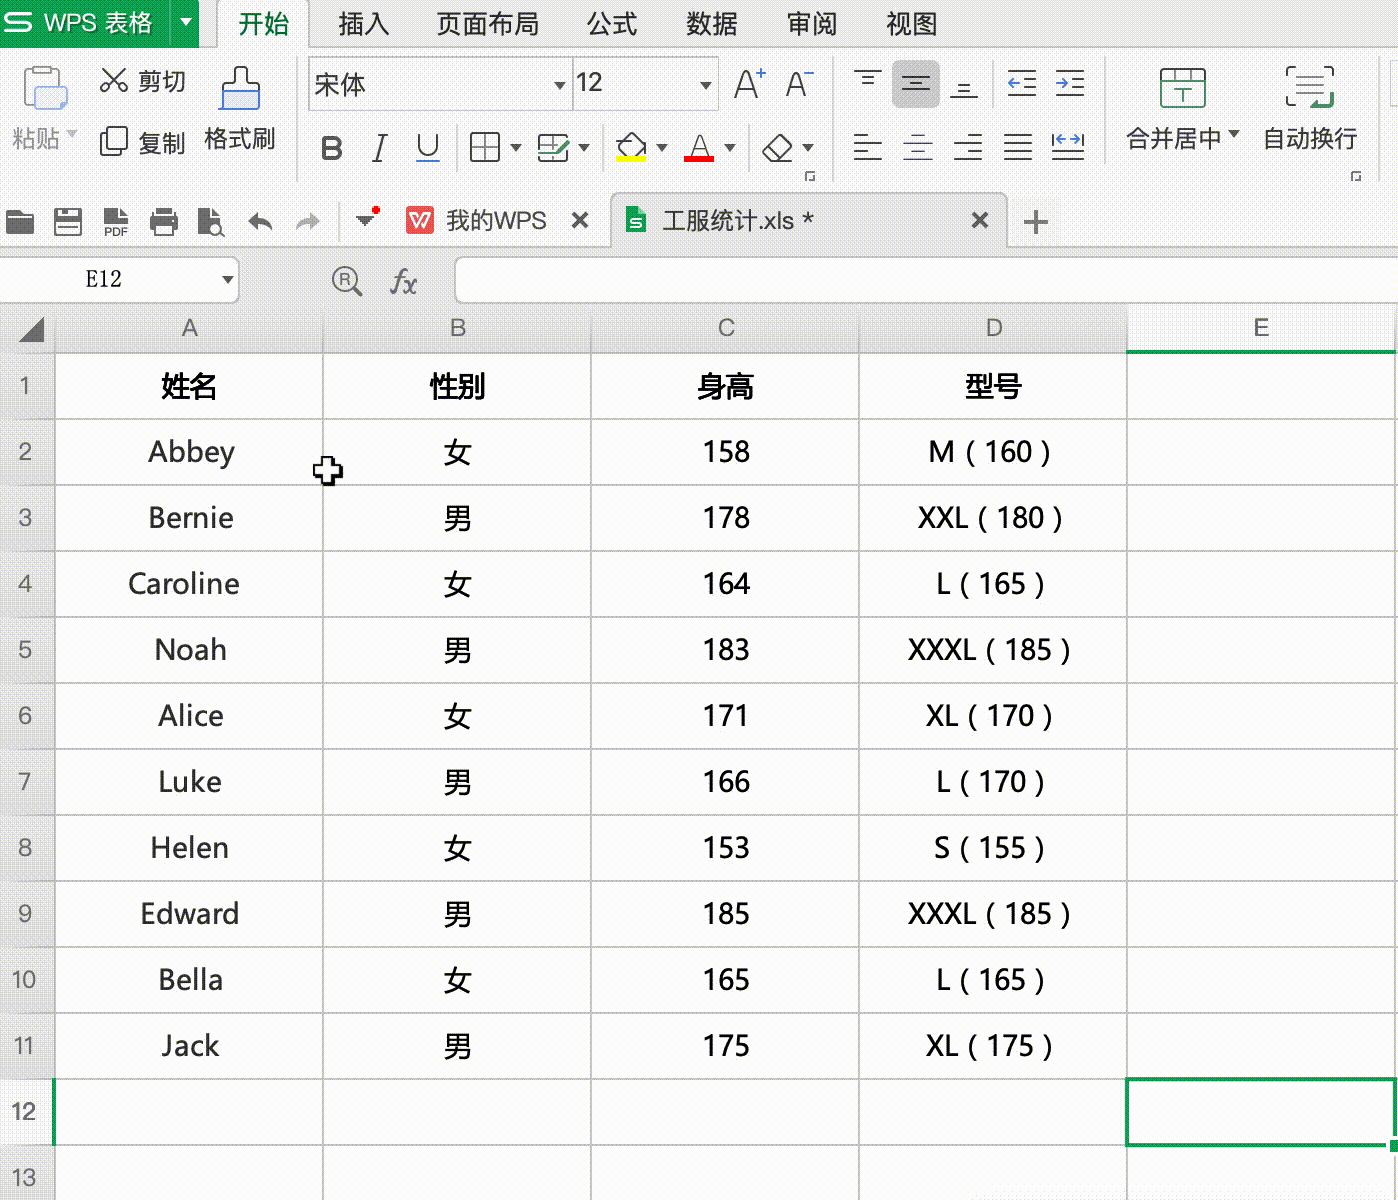This screenshot has height=1200, width=1398.
Task: Decrease font size with A- icon
Action: (x=799, y=84)
